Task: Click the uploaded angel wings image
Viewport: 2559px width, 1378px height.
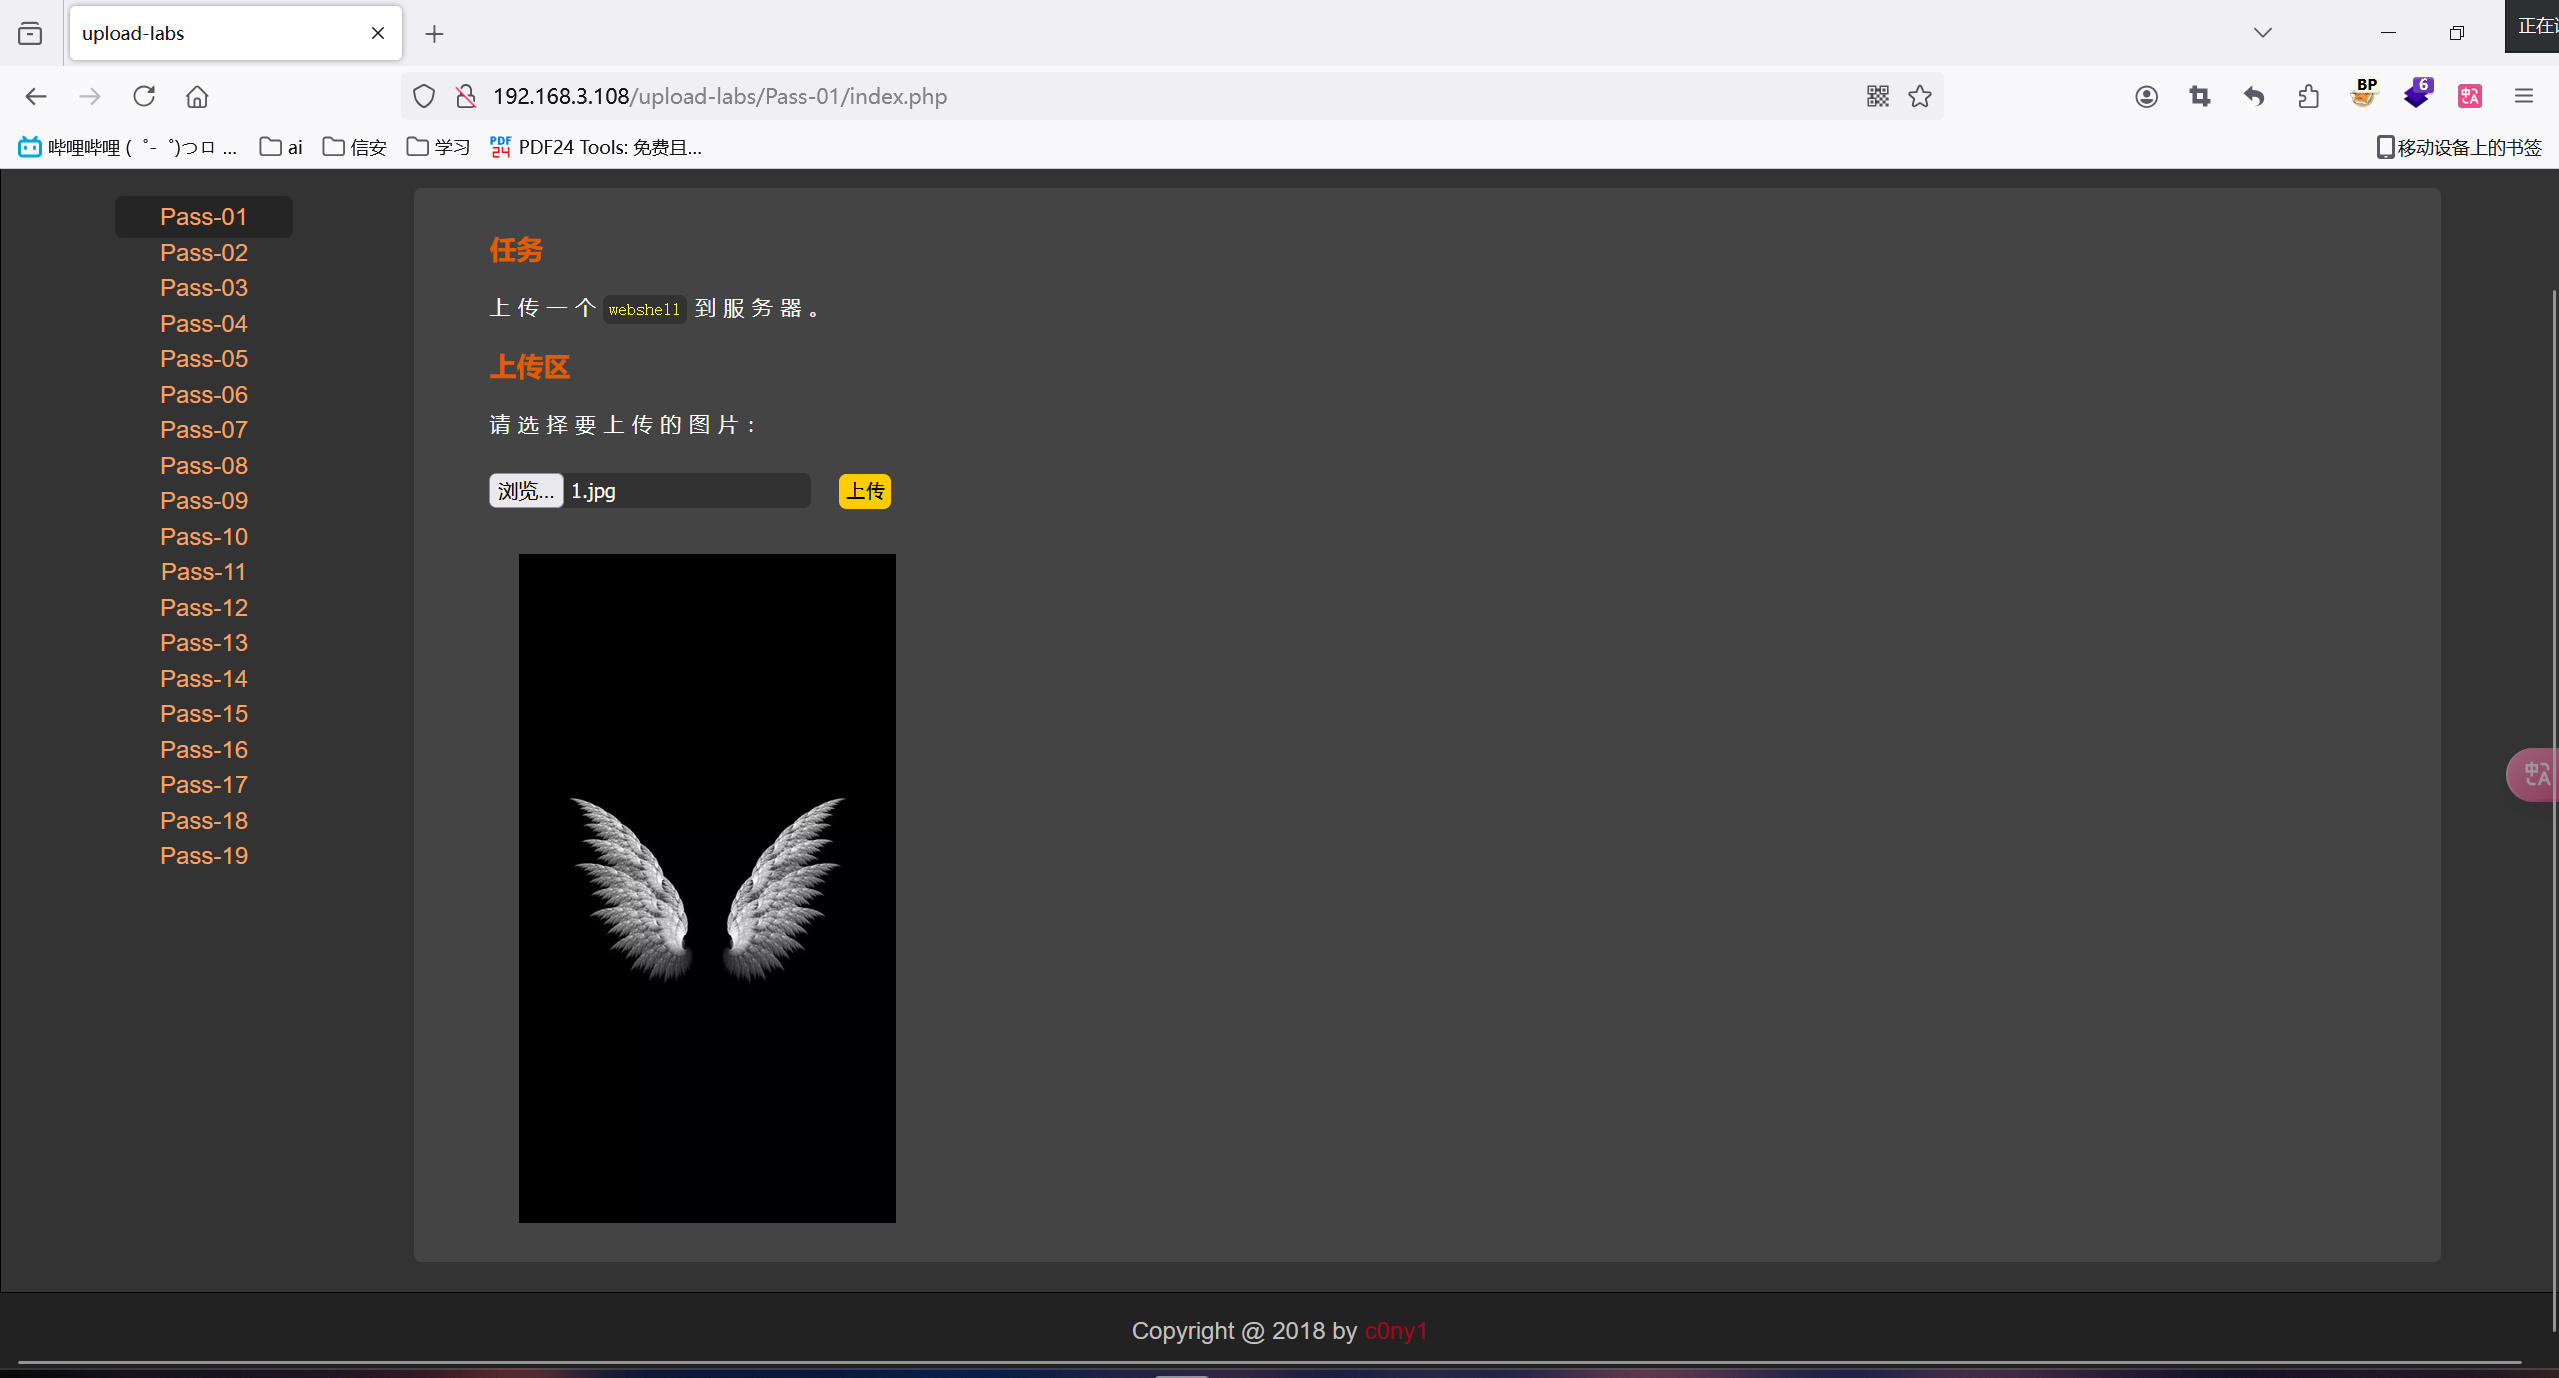Action: [x=707, y=888]
